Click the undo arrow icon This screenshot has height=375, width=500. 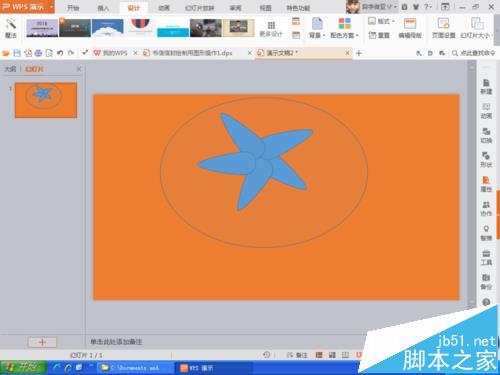point(60,53)
